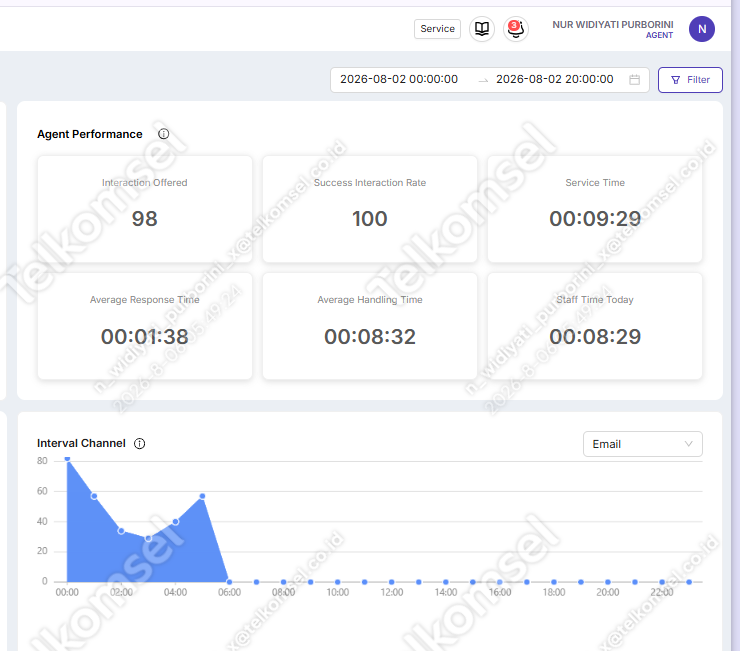Click the Average Handling Time value 00:08:32

370,337
